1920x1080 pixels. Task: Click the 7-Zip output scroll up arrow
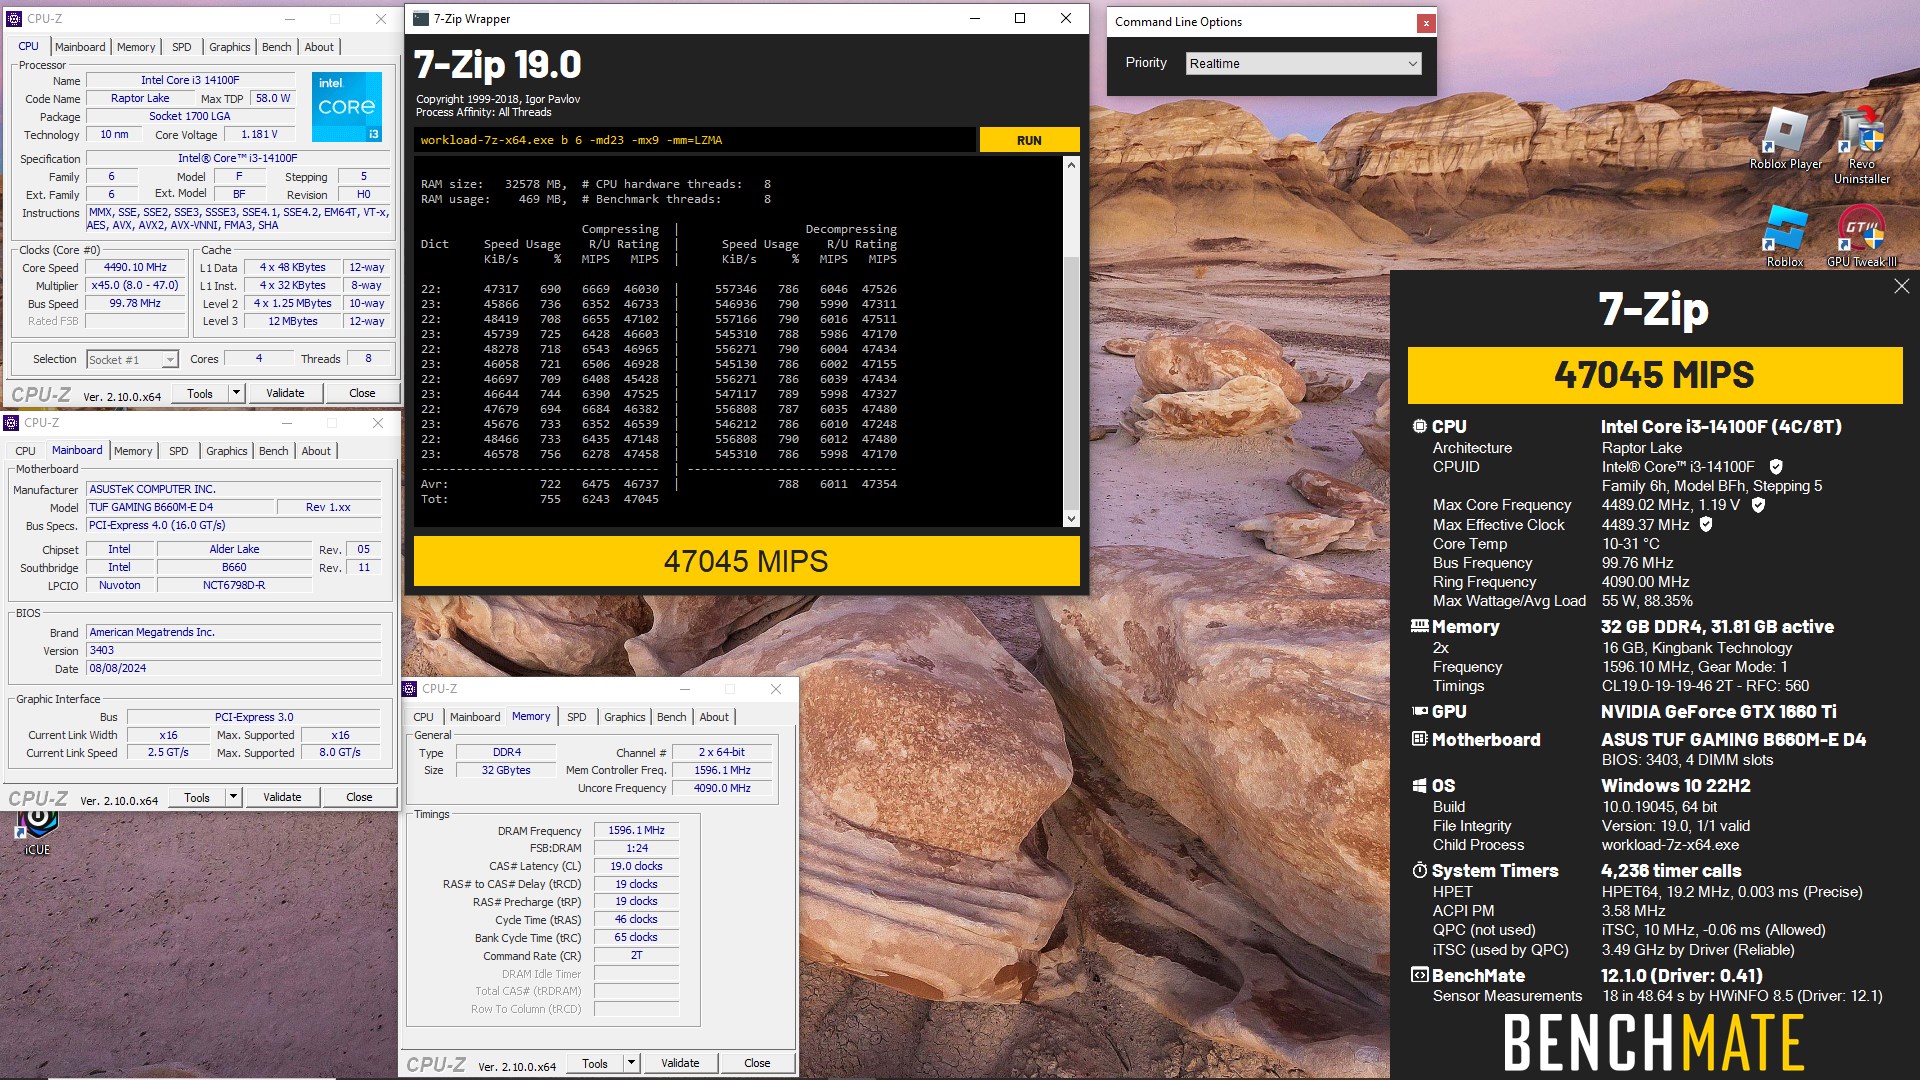click(1071, 164)
